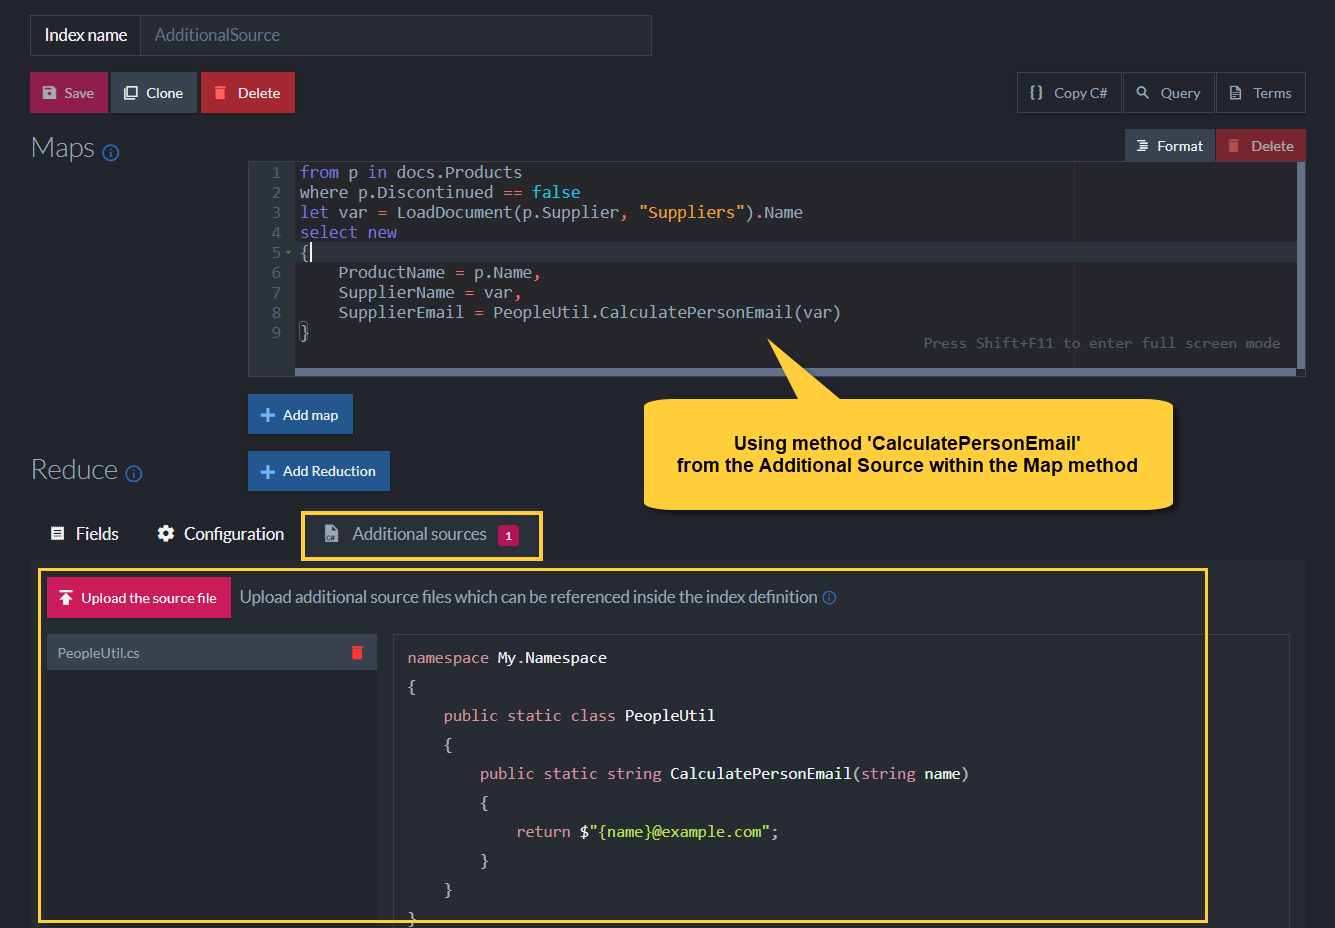
Task: Select the Additional sources tab
Action: pos(422,535)
